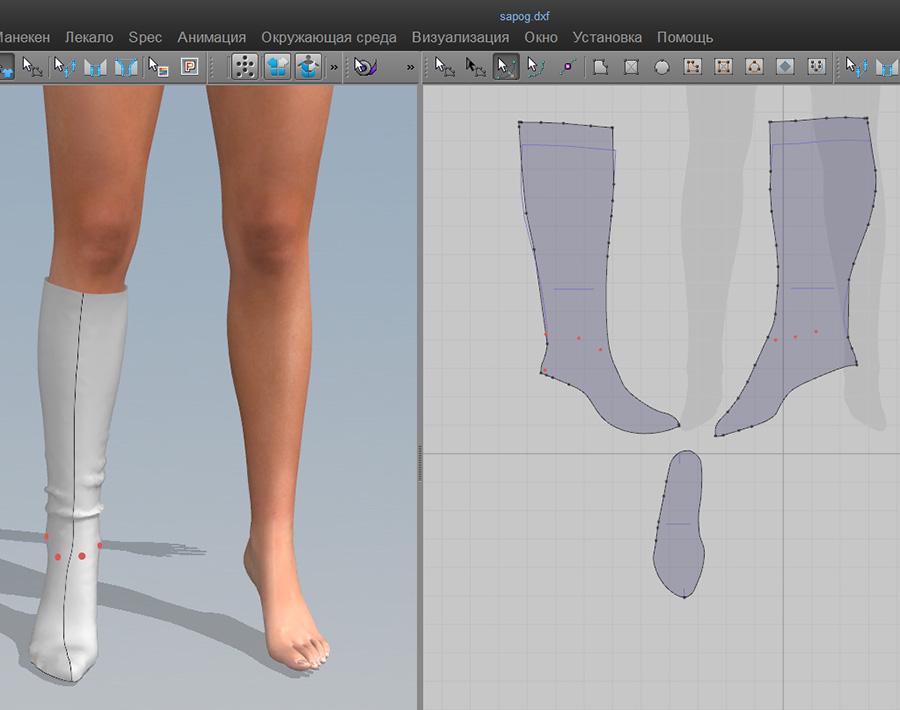Screen dimensions: 900x710
Task: Click the Add Point on curve tool
Action: tap(568, 67)
